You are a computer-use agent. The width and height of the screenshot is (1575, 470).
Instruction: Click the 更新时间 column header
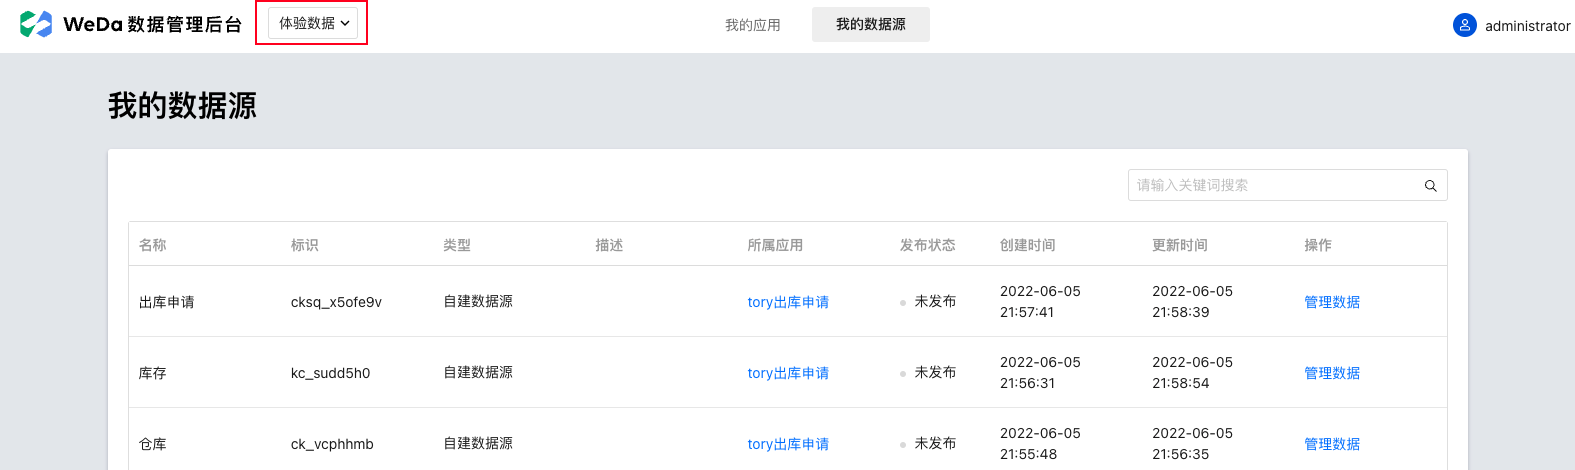pyautogui.click(x=1179, y=245)
